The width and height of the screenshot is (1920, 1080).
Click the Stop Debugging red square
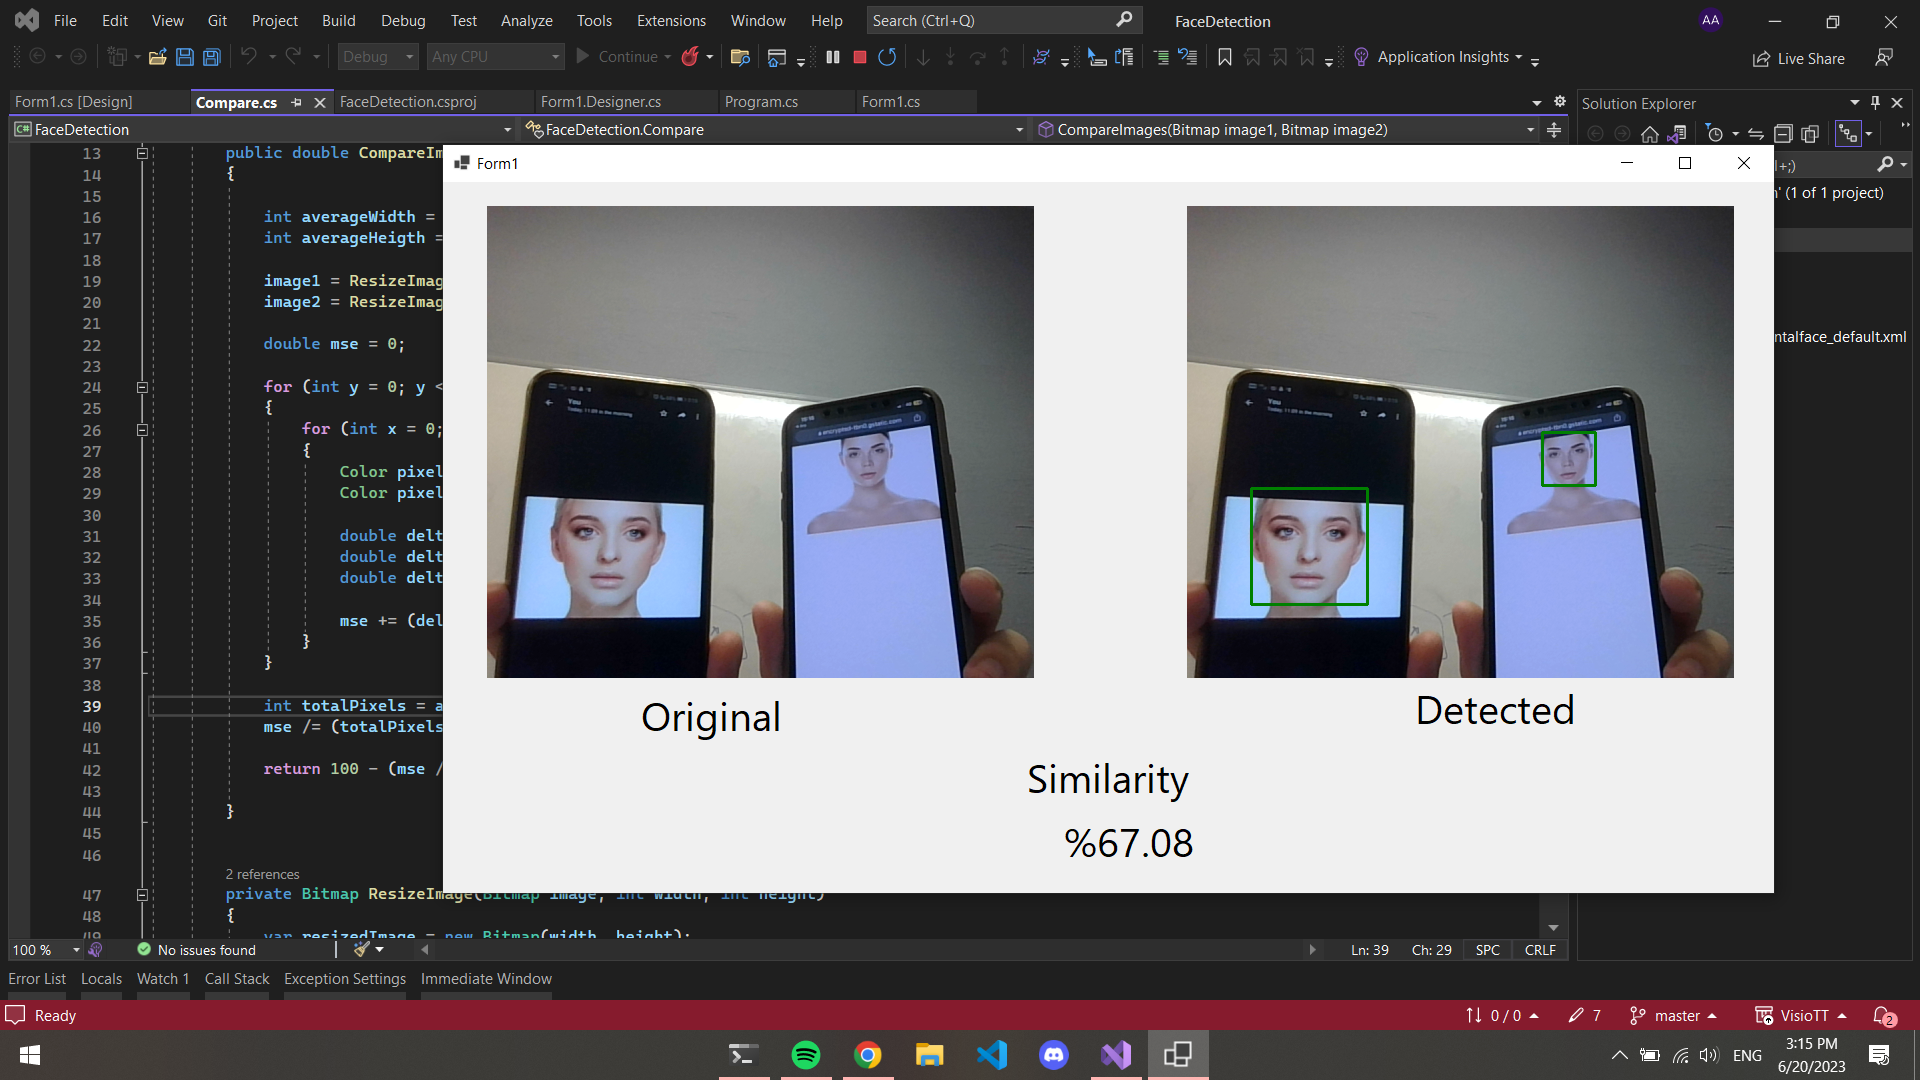click(859, 57)
